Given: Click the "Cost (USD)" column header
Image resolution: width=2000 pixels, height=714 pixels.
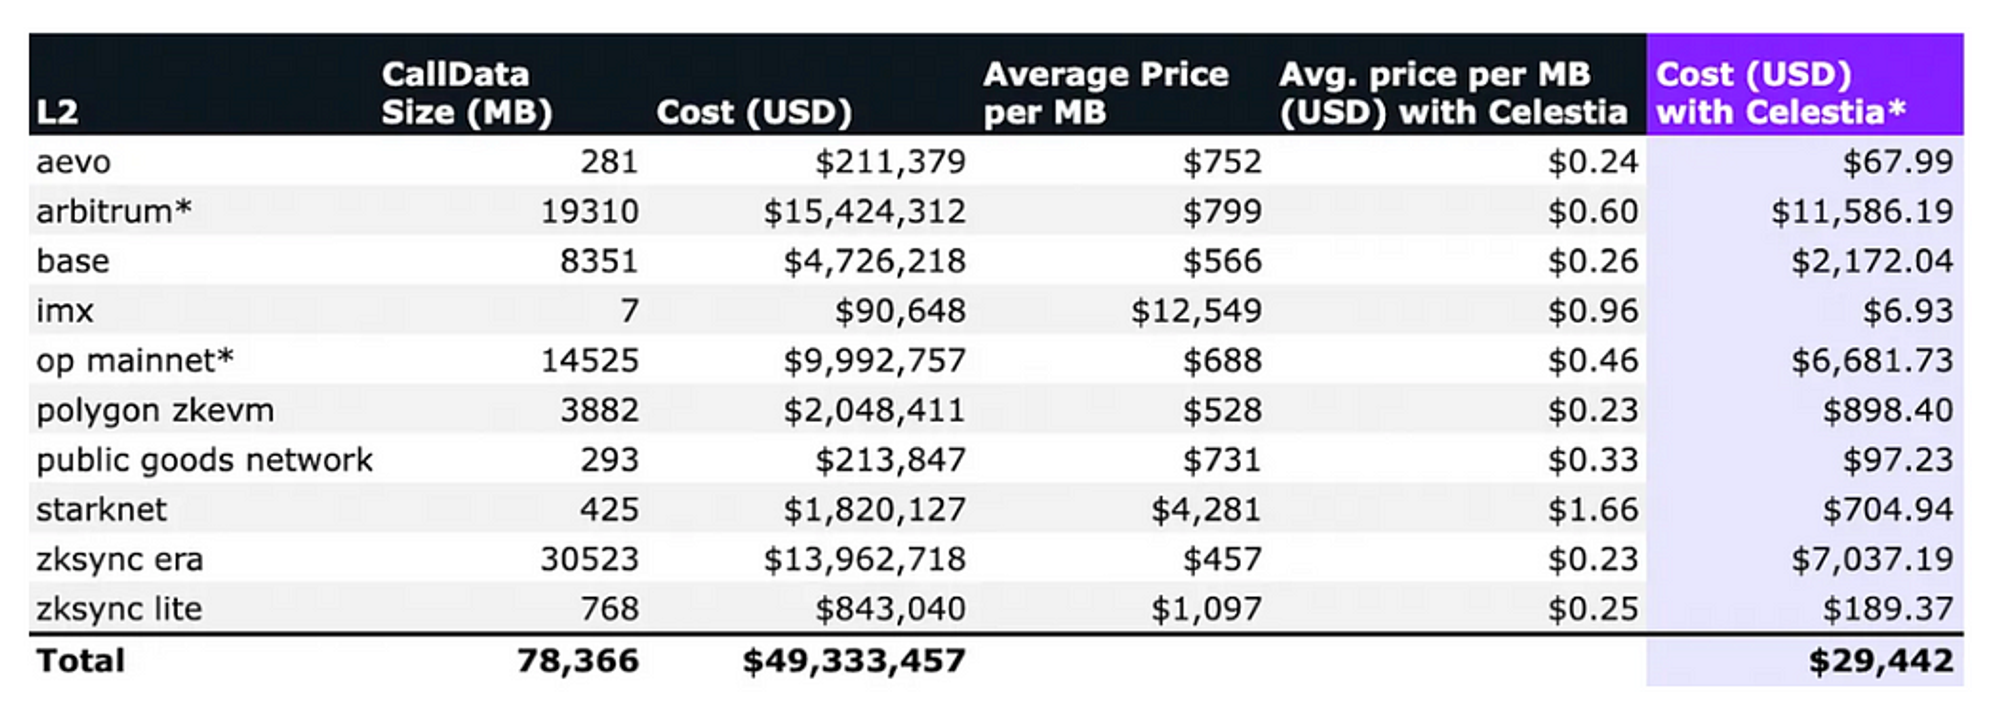Looking at the screenshot, I should 754,112.
